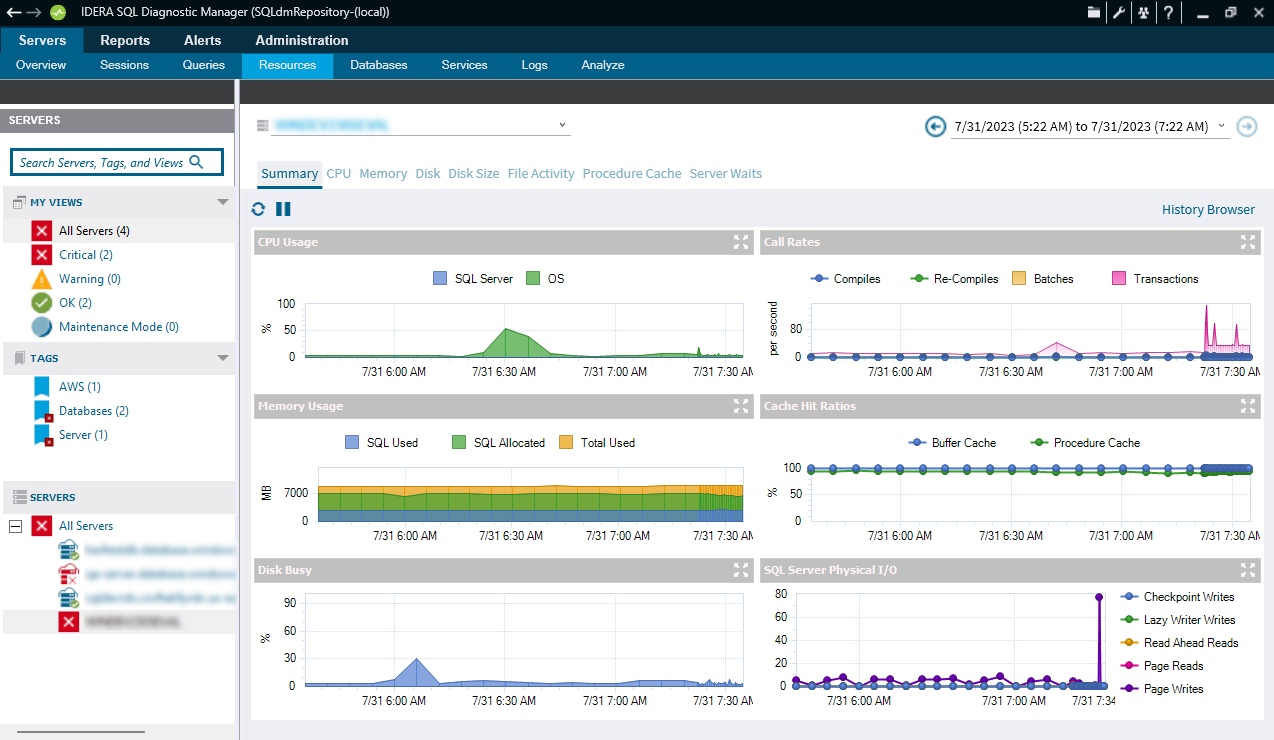Viewport: 1274px width, 740px height.
Task: Open the wrench tools icon in title bar
Action: [x=1119, y=13]
